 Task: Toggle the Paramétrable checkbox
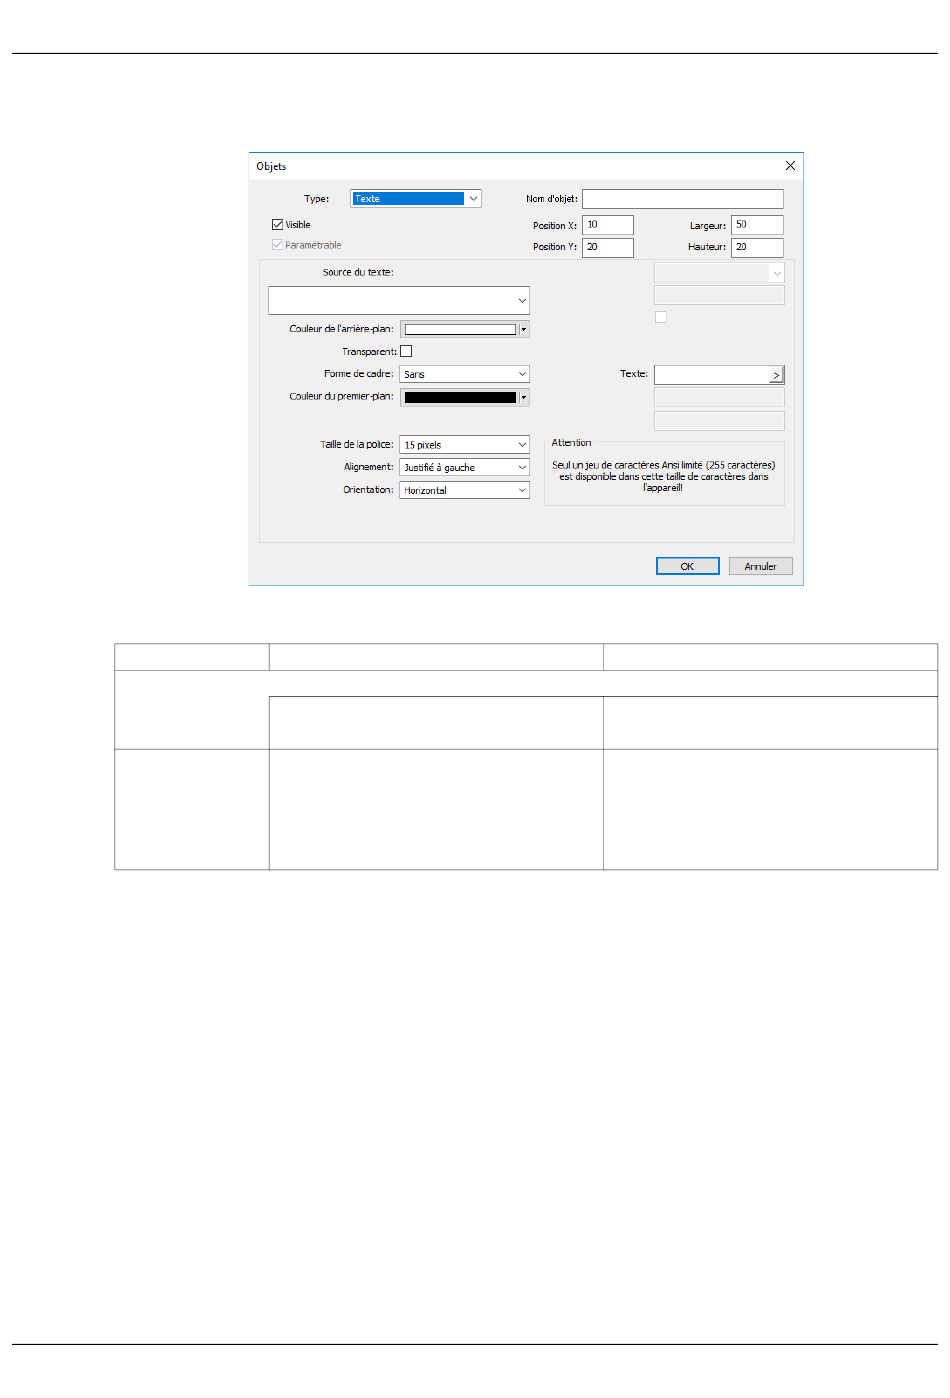coord(277,245)
